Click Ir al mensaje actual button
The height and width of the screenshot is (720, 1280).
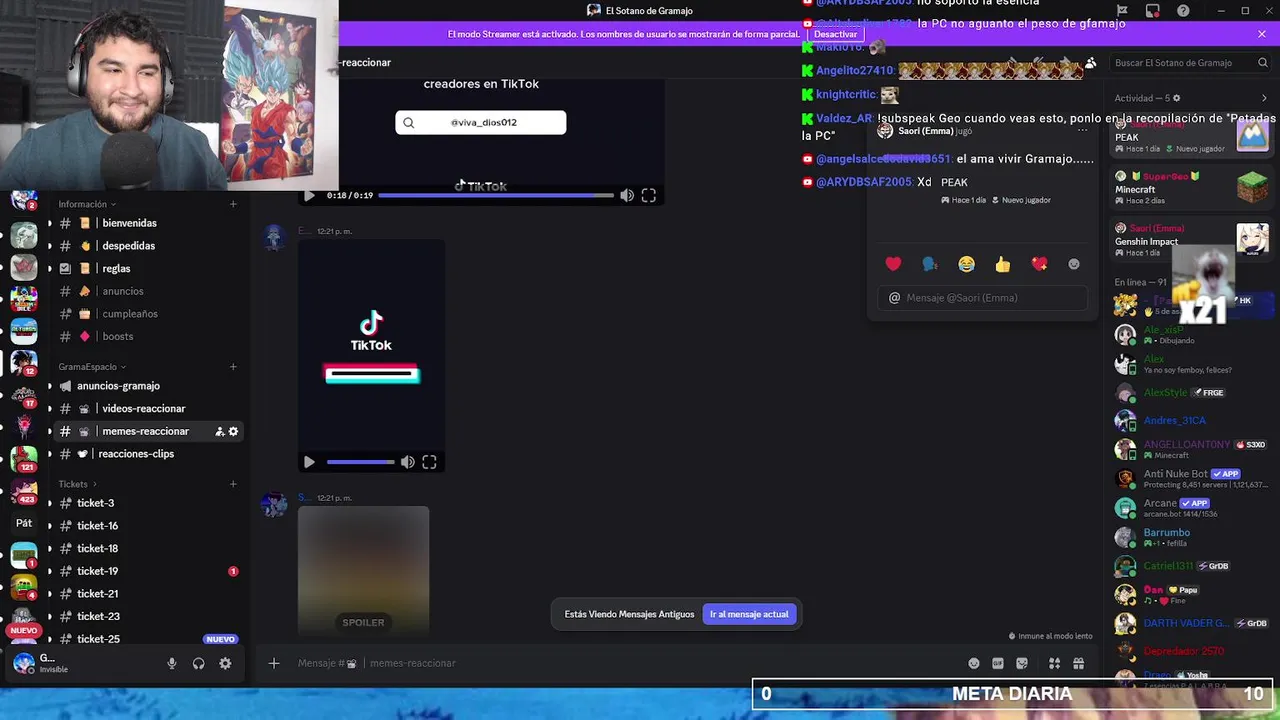(749, 614)
